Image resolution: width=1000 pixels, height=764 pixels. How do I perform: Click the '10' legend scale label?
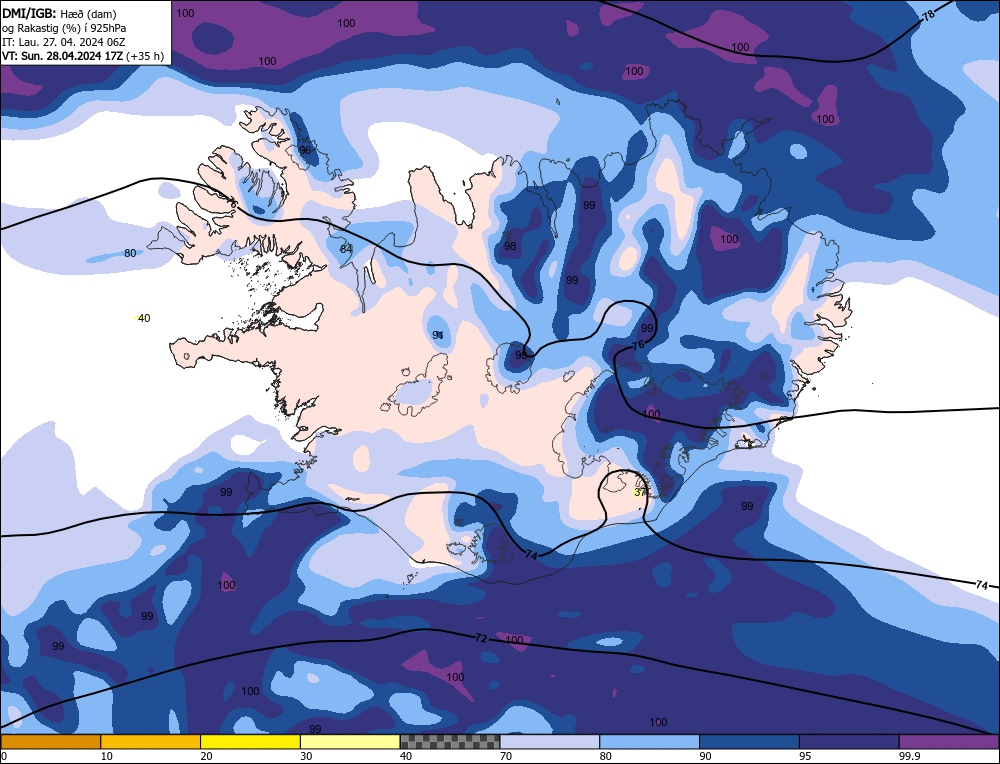click(x=107, y=756)
